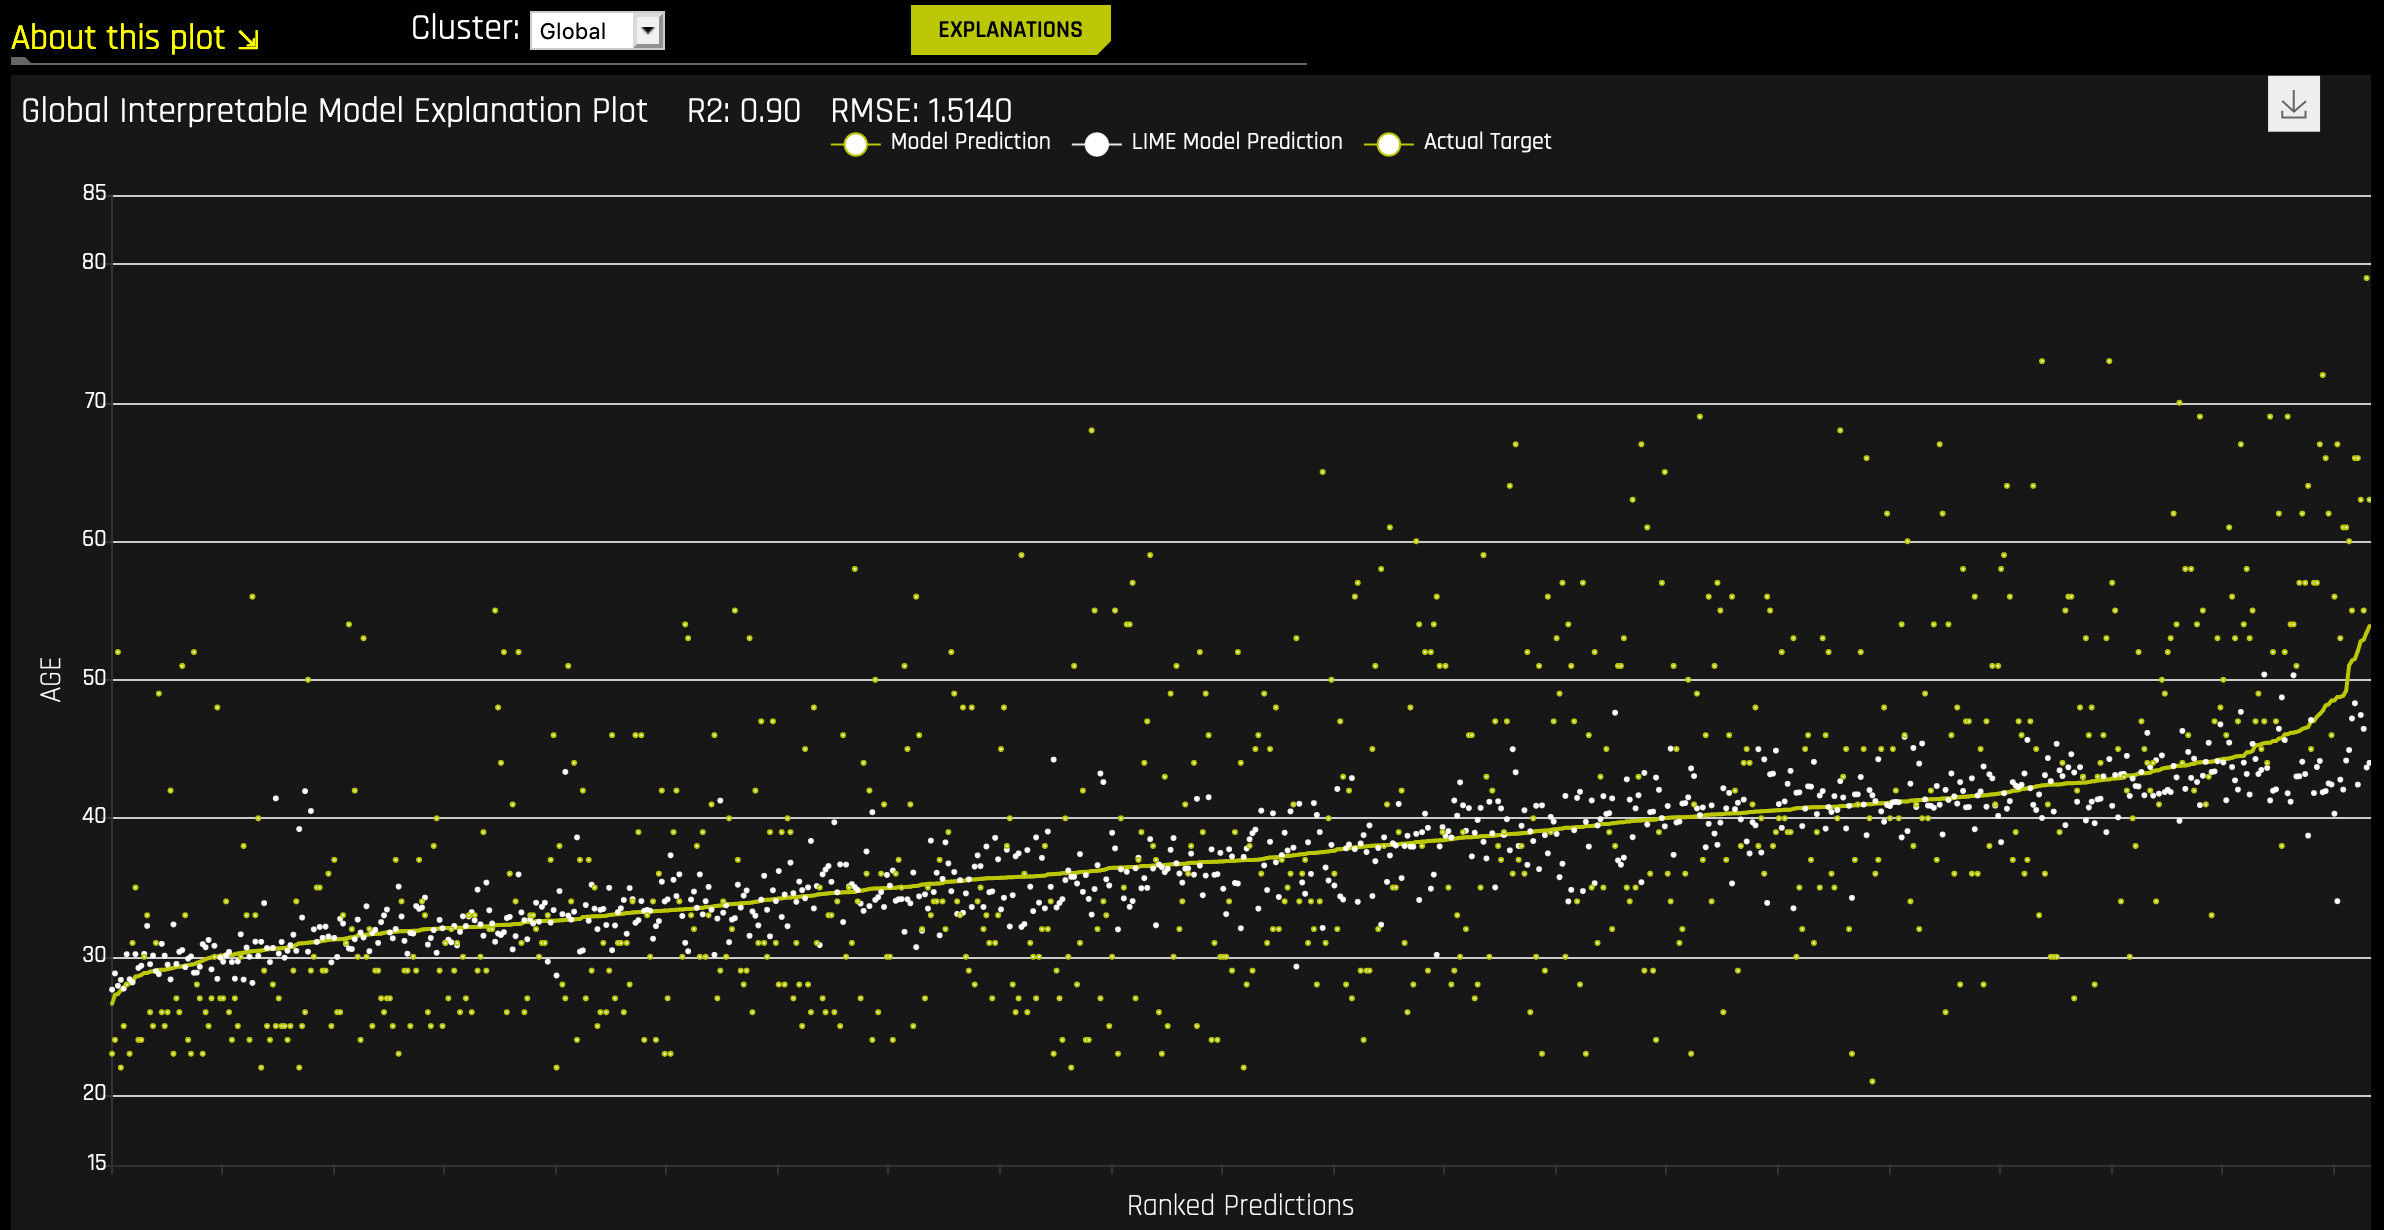Click the Global Interpretable Model Explanation Plot title
Viewport: 2384px width, 1230px height.
tap(334, 110)
